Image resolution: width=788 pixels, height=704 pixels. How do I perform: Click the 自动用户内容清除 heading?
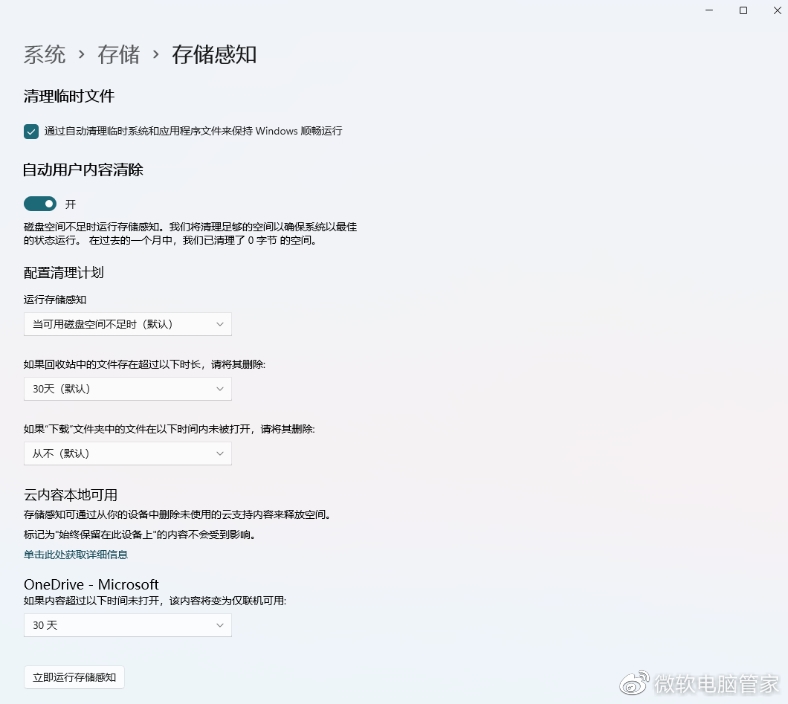[x=83, y=170]
